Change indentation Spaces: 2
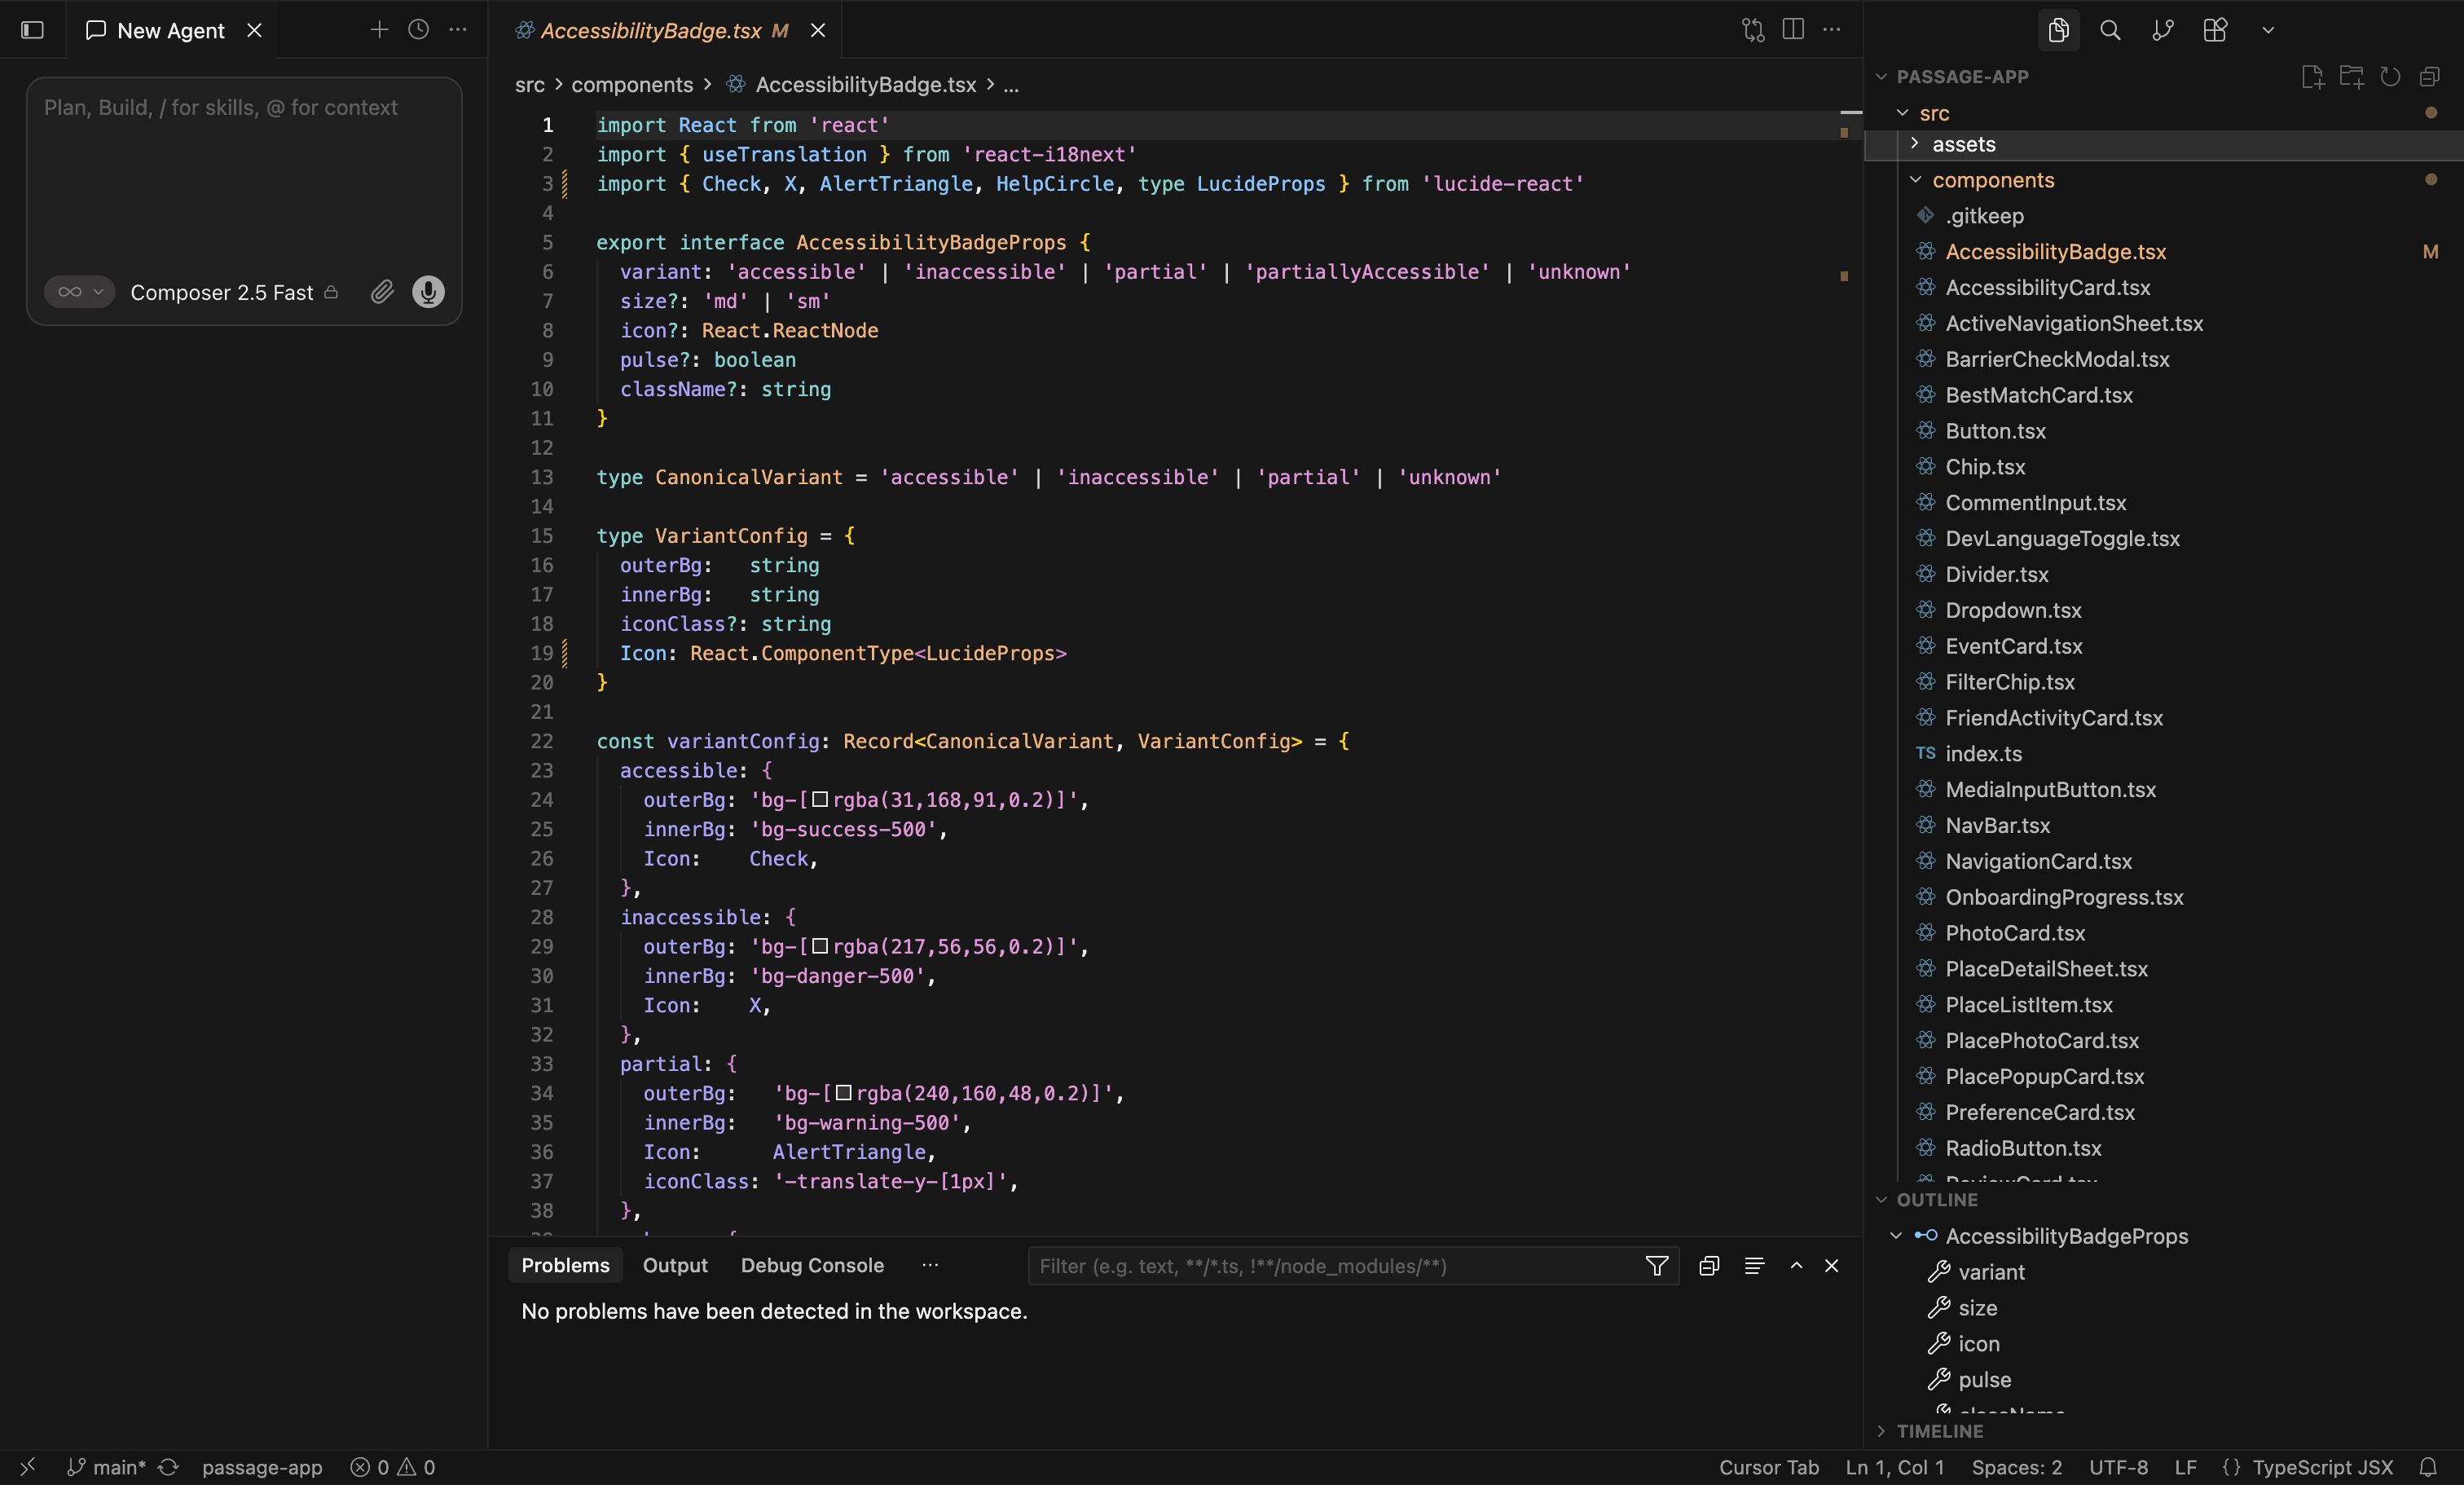The image size is (2464, 1485). click(2016, 1467)
